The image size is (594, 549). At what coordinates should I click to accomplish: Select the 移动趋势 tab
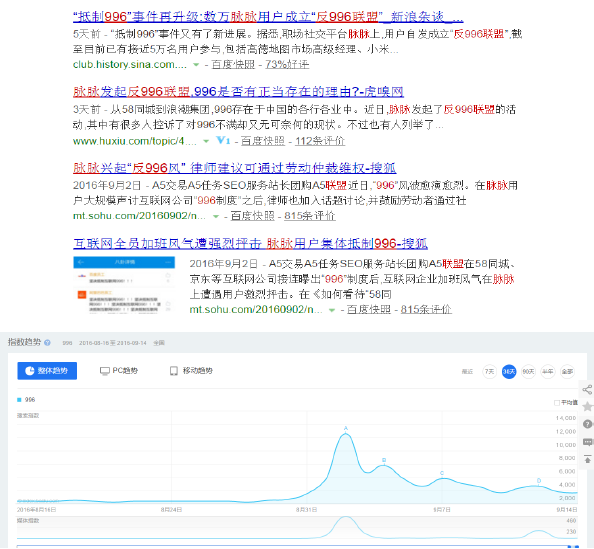pyautogui.click(x=191, y=371)
